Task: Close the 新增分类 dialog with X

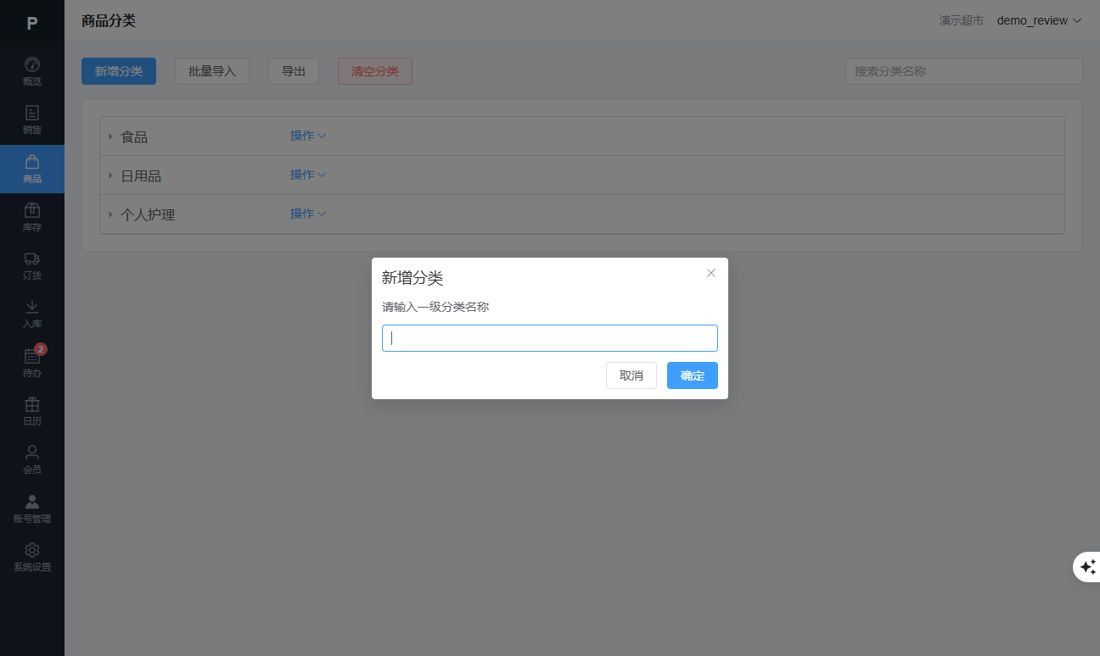Action: point(711,273)
